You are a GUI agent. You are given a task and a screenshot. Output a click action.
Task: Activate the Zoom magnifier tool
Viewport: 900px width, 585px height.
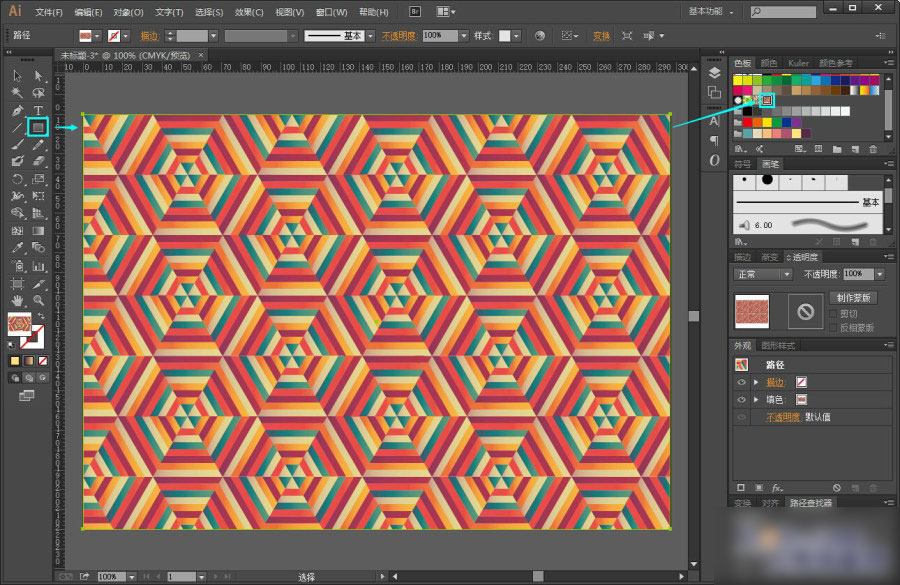tap(38, 300)
